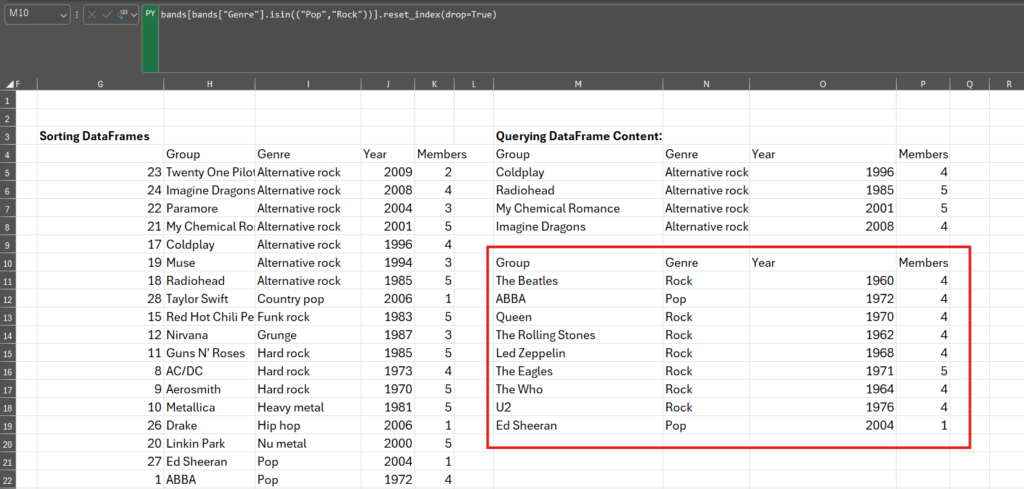Screen dimensions: 1024x489
Task: Select row 3 header
Action: pos(8,136)
